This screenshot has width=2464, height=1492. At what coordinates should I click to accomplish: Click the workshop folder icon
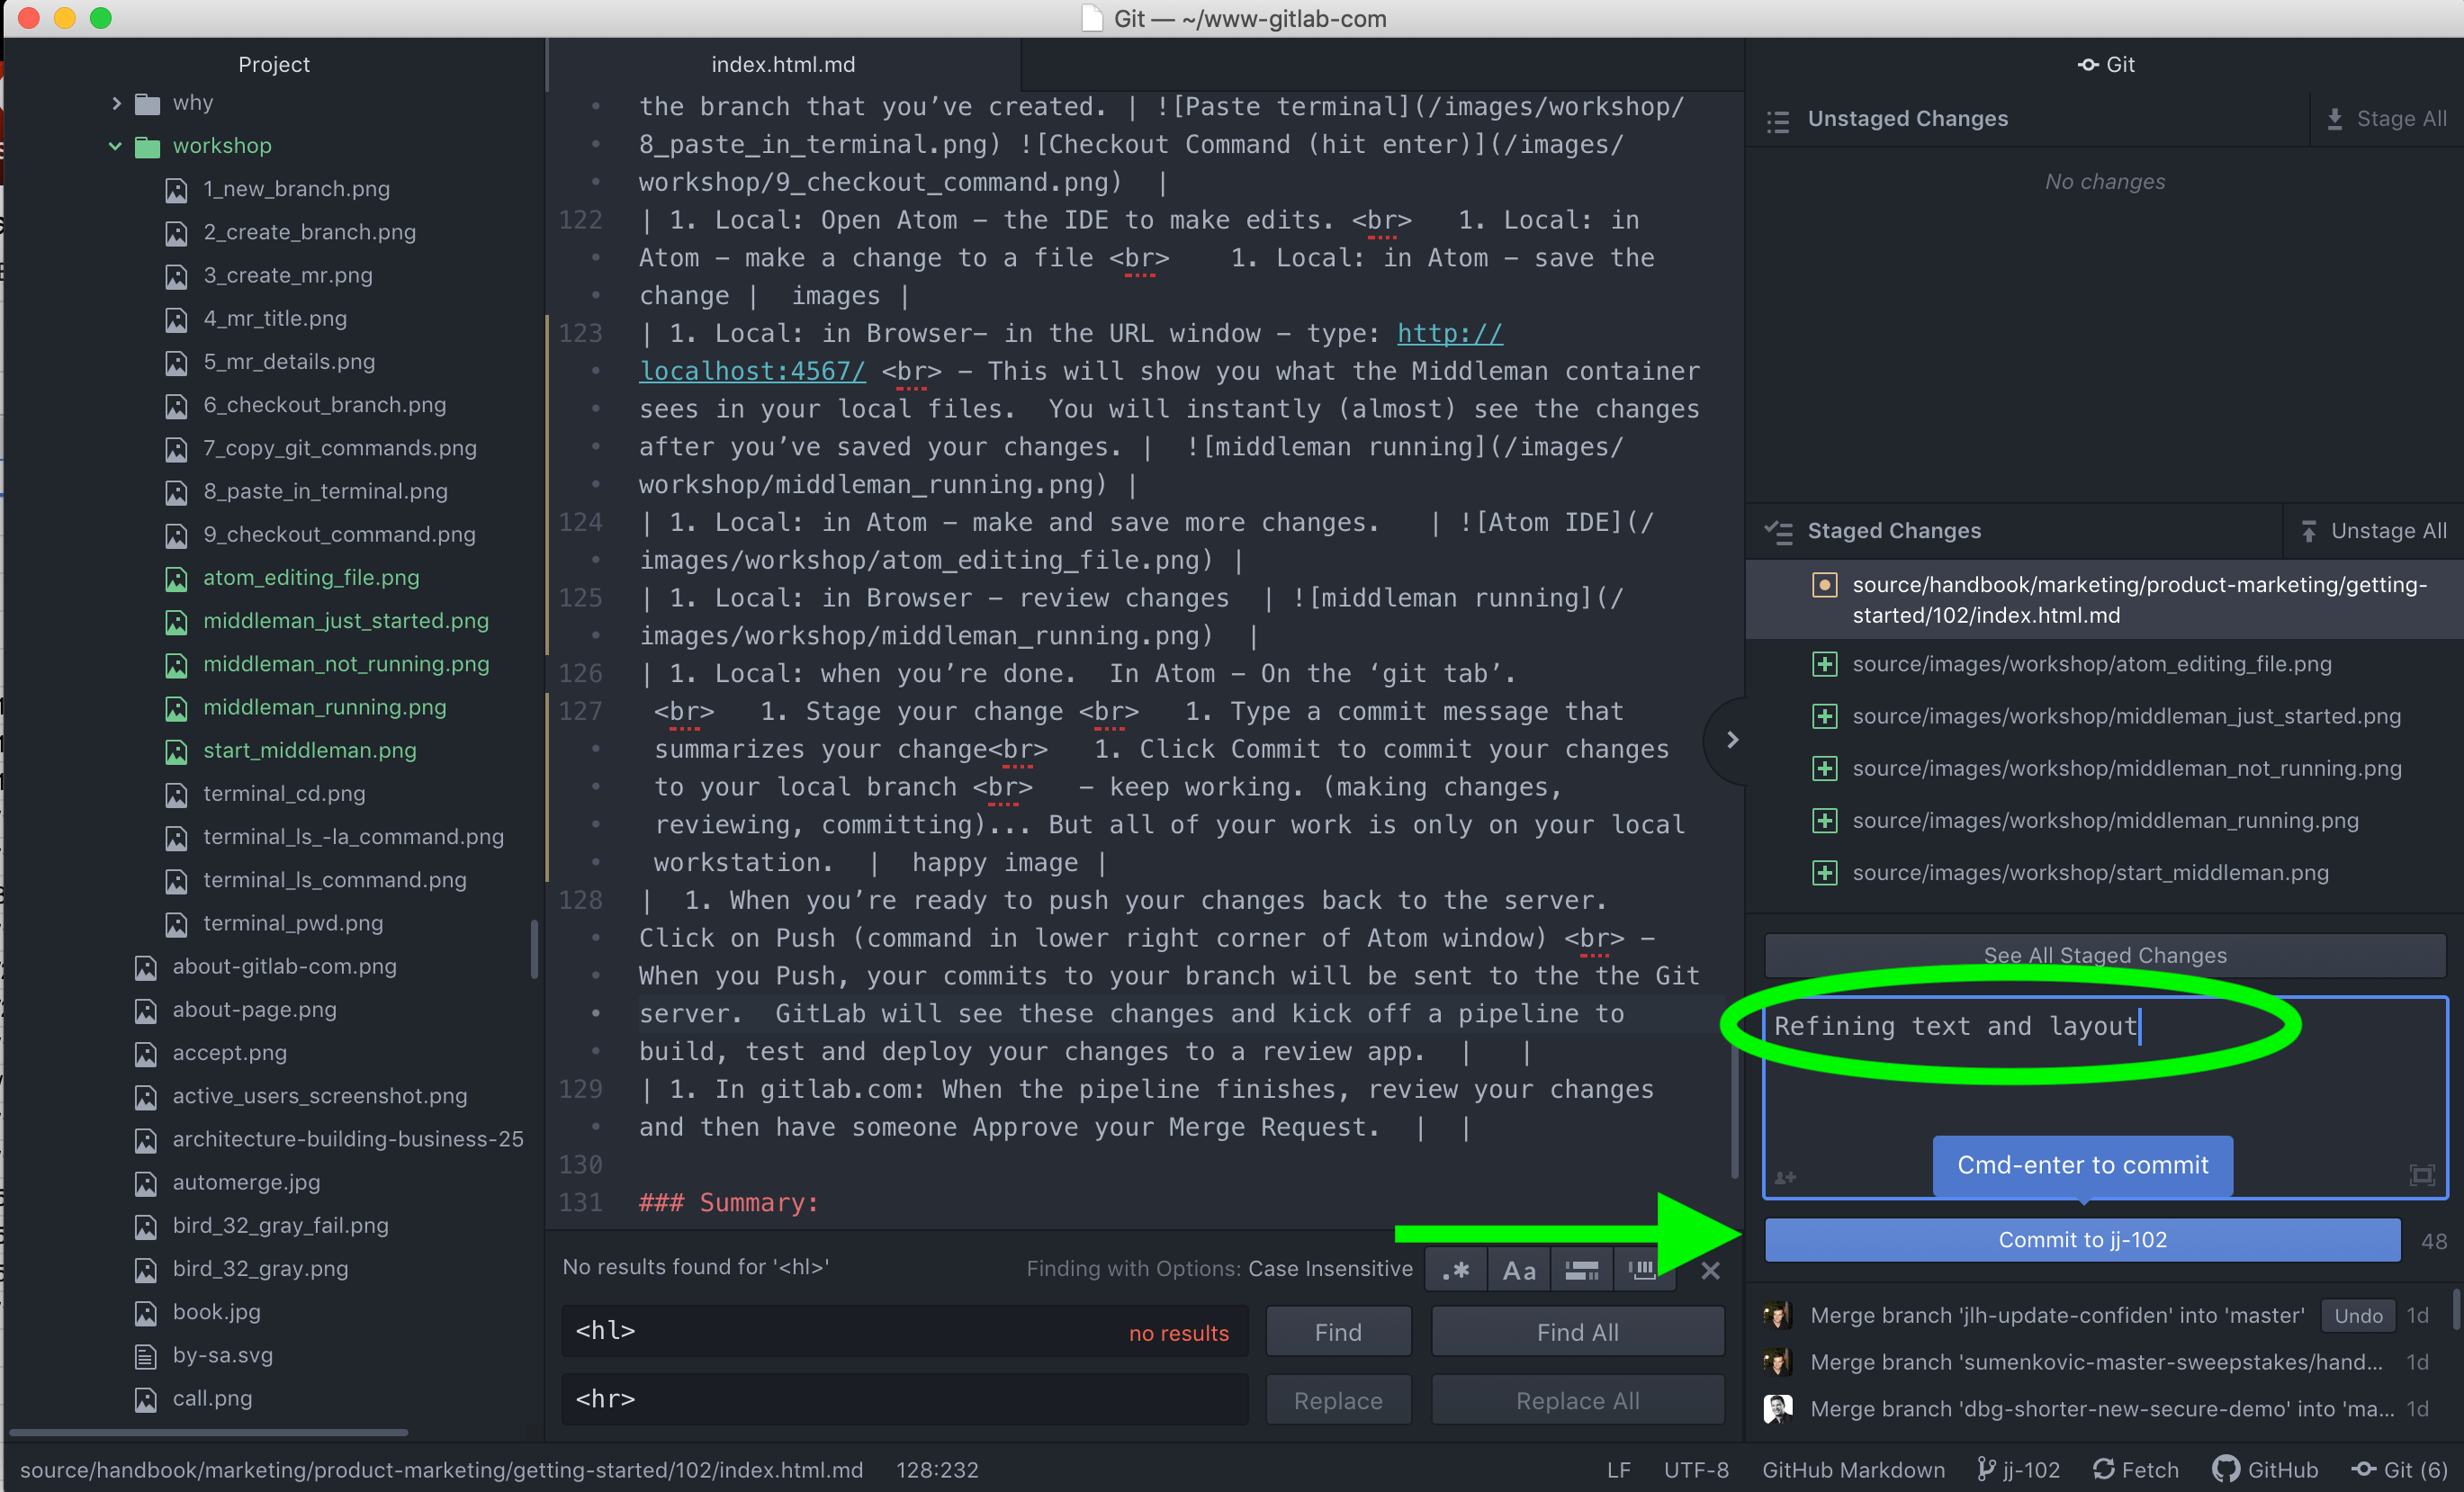click(147, 147)
